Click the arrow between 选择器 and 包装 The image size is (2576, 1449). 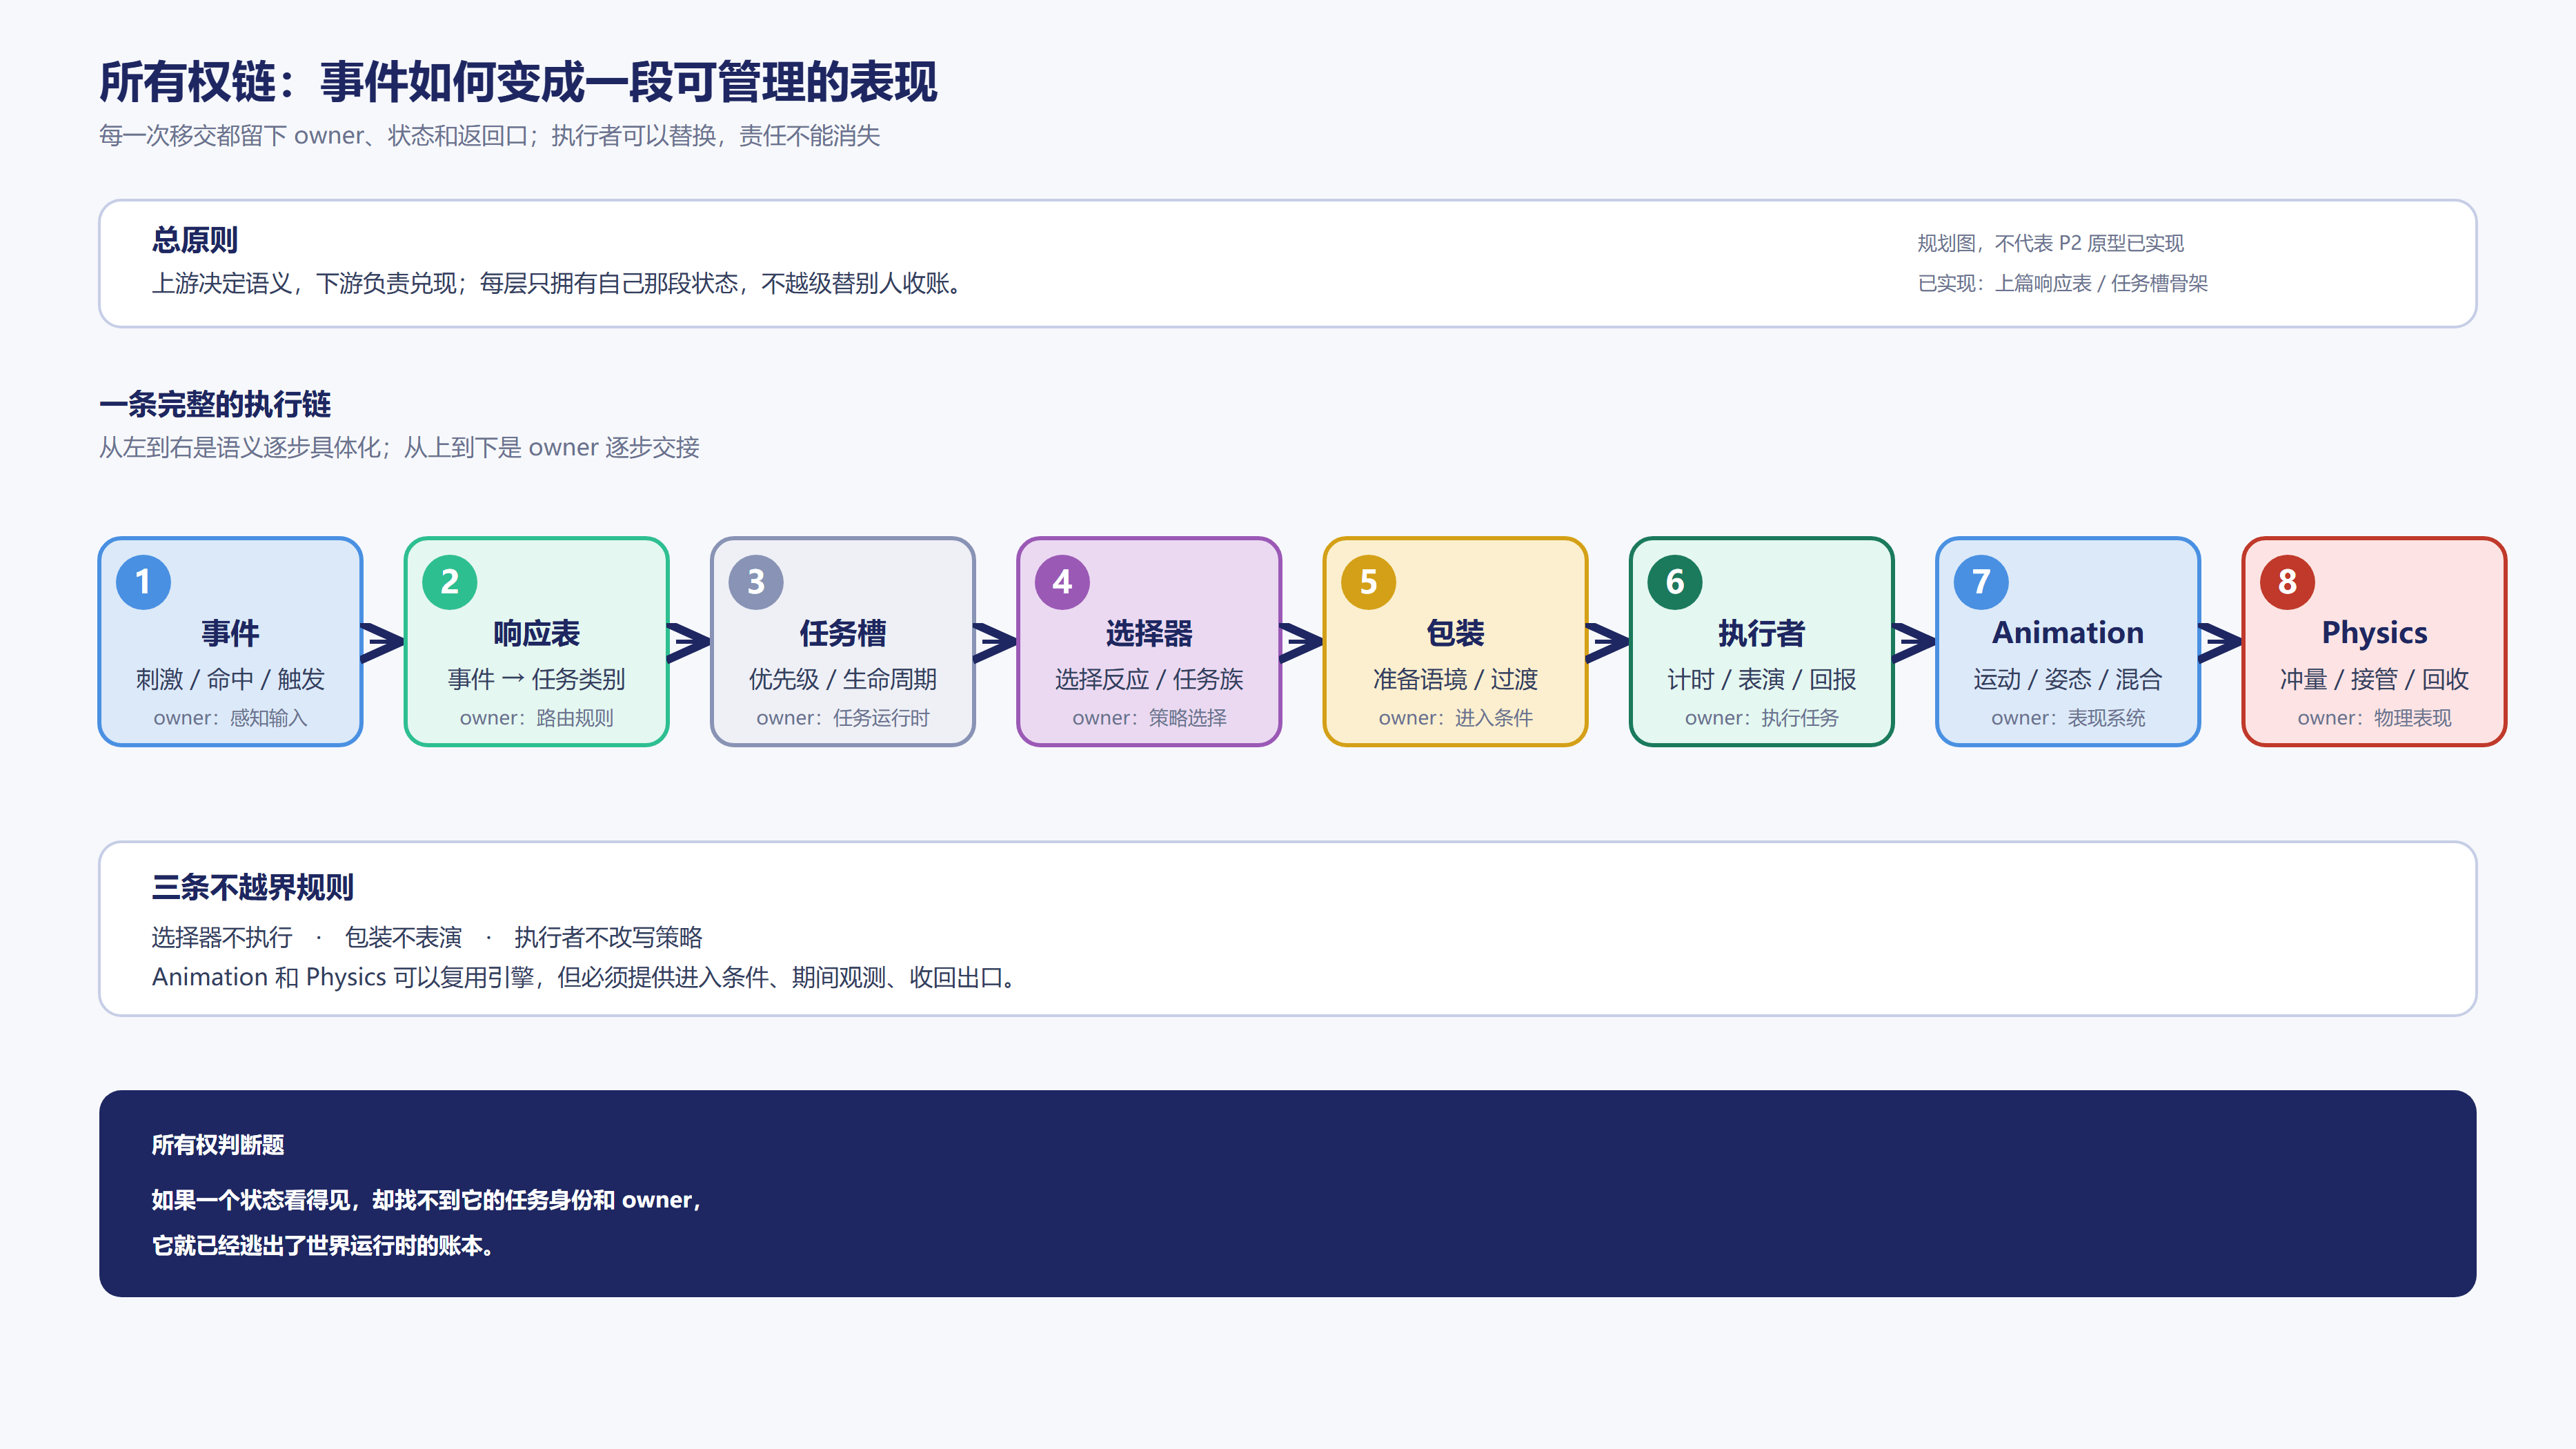click(x=1302, y=642)
